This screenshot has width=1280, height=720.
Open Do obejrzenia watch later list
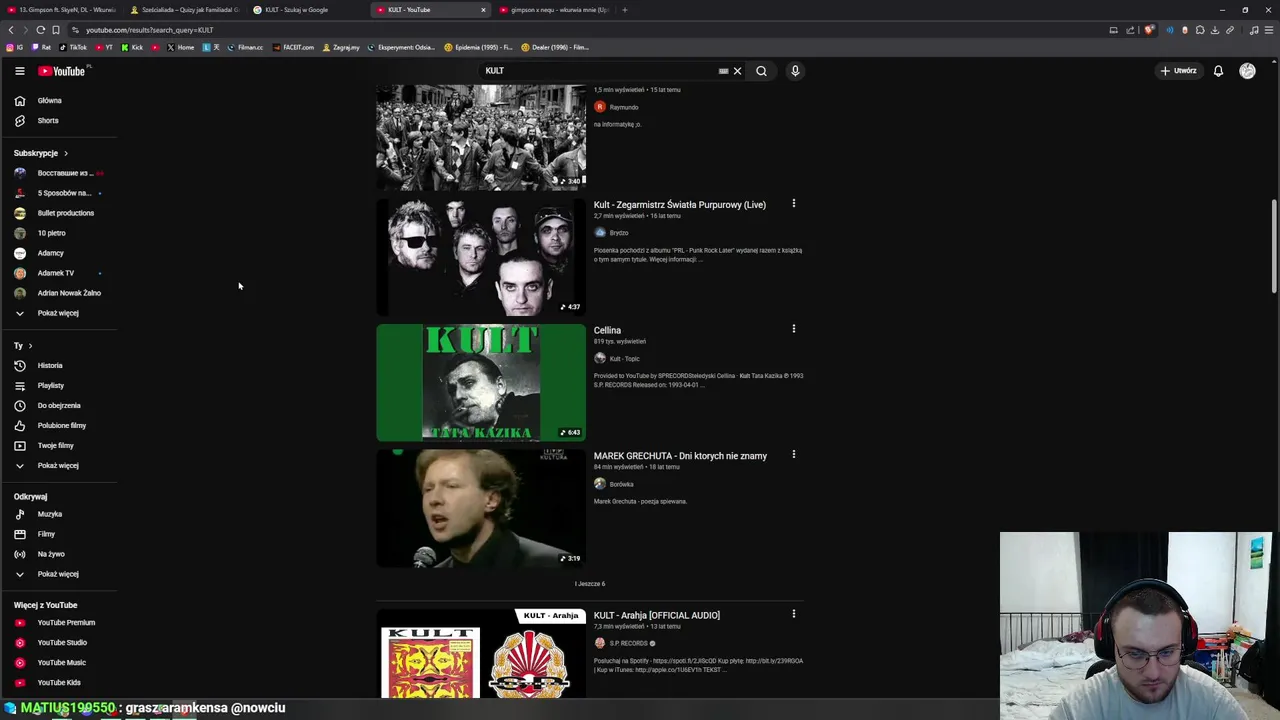click(x=58, y=406)
